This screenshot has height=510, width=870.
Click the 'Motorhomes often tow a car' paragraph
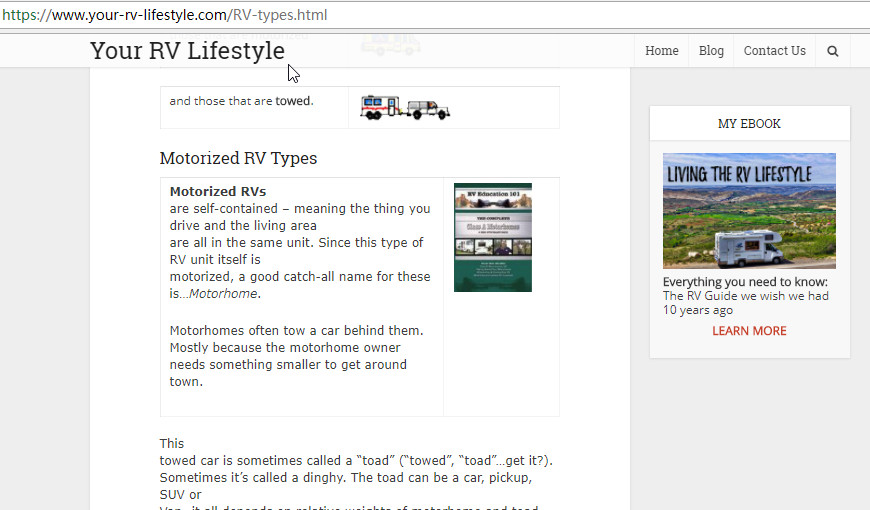click(x=296, y=356)
